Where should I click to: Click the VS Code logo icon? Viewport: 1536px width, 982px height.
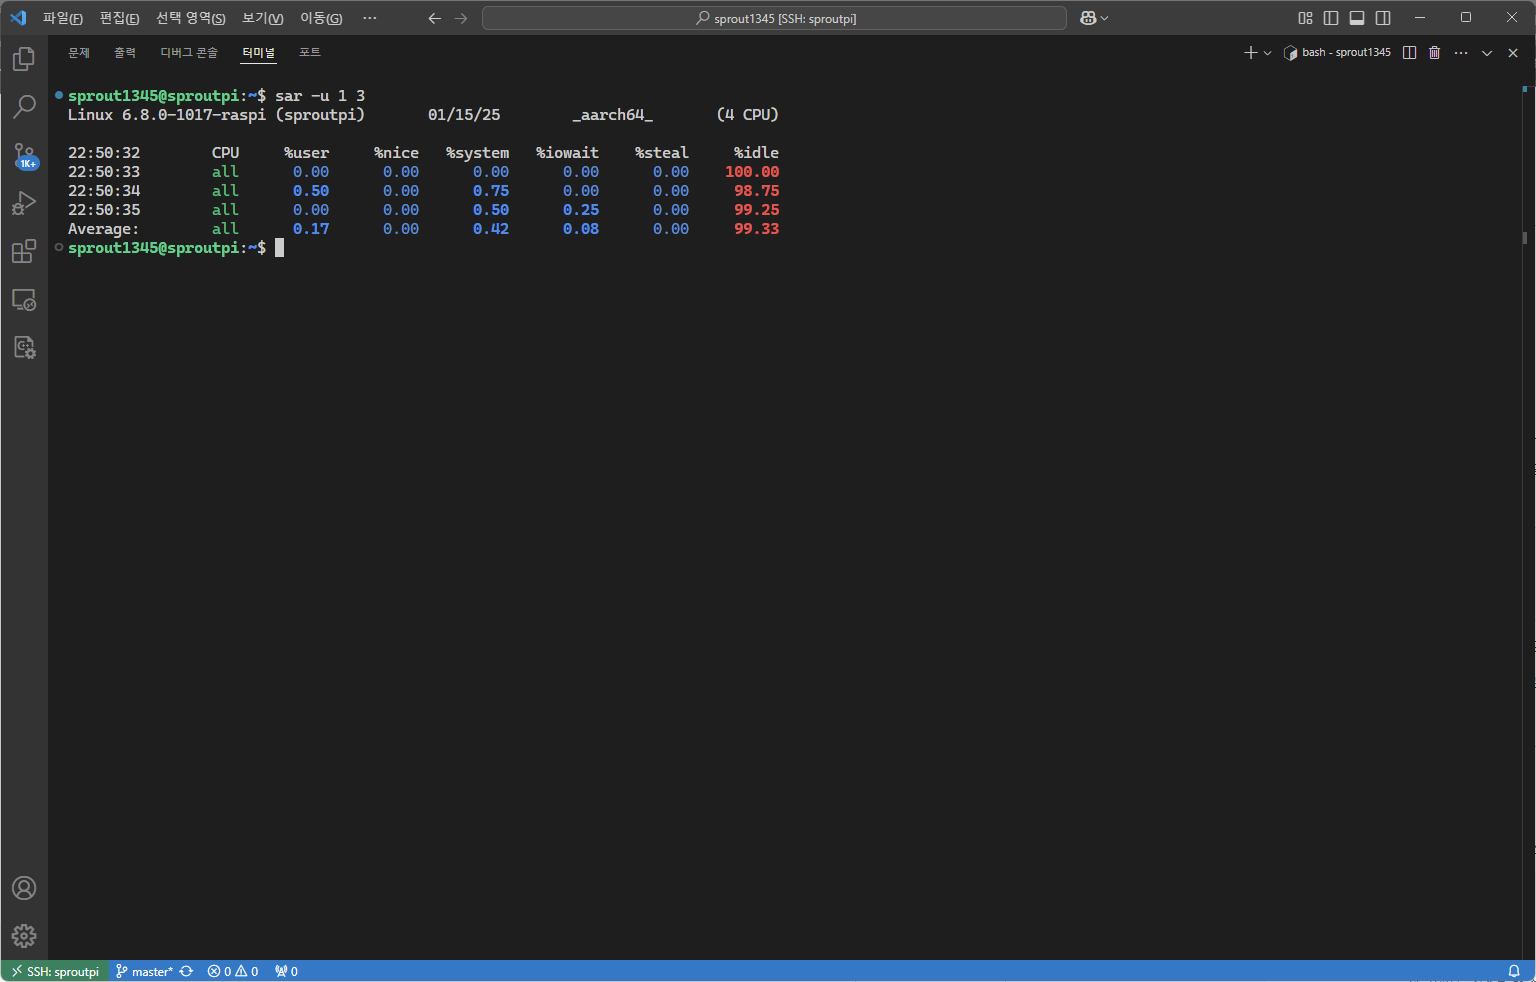click(18, 18)
